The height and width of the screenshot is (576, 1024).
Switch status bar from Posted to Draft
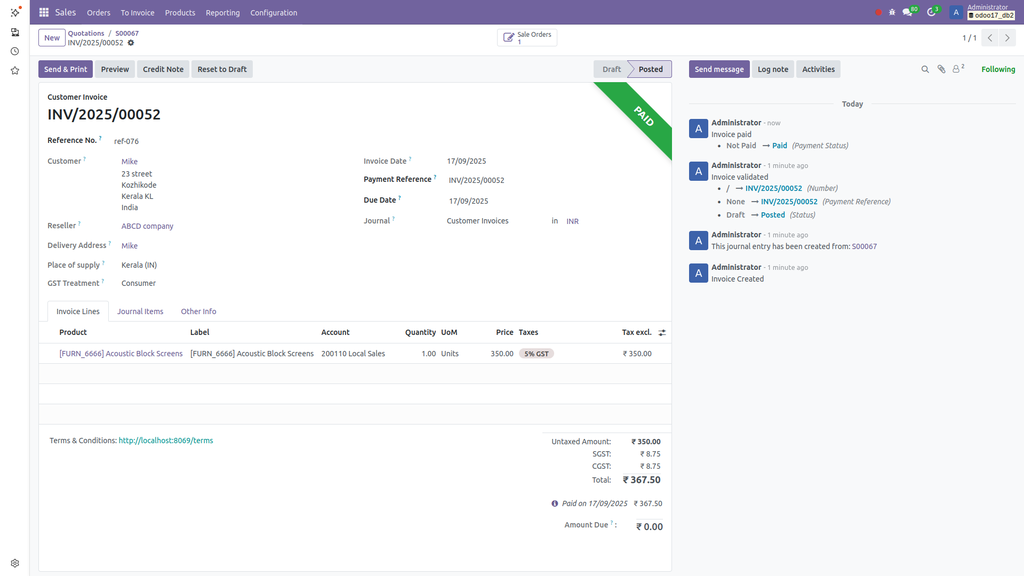tap(611, 68)
